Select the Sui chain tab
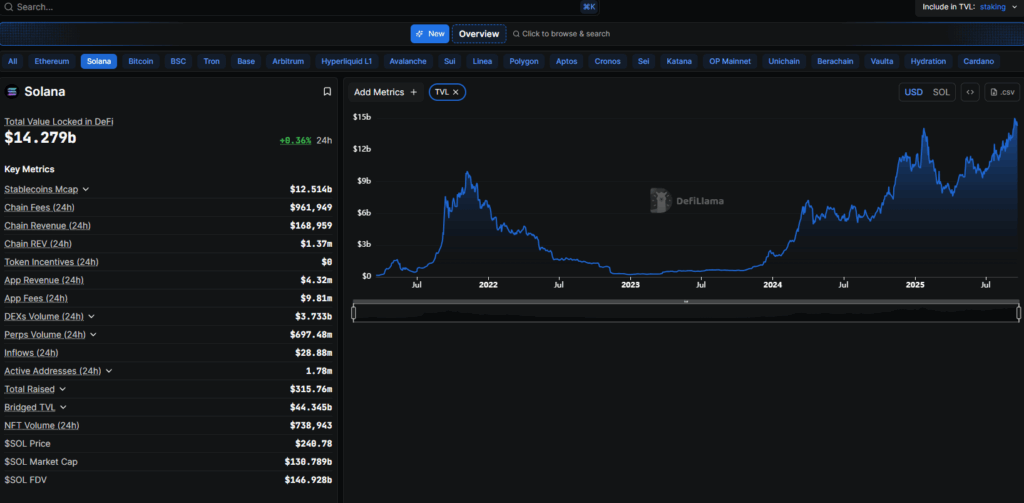The width and height of the screenshot is (1024, 503). click(450, 61)
